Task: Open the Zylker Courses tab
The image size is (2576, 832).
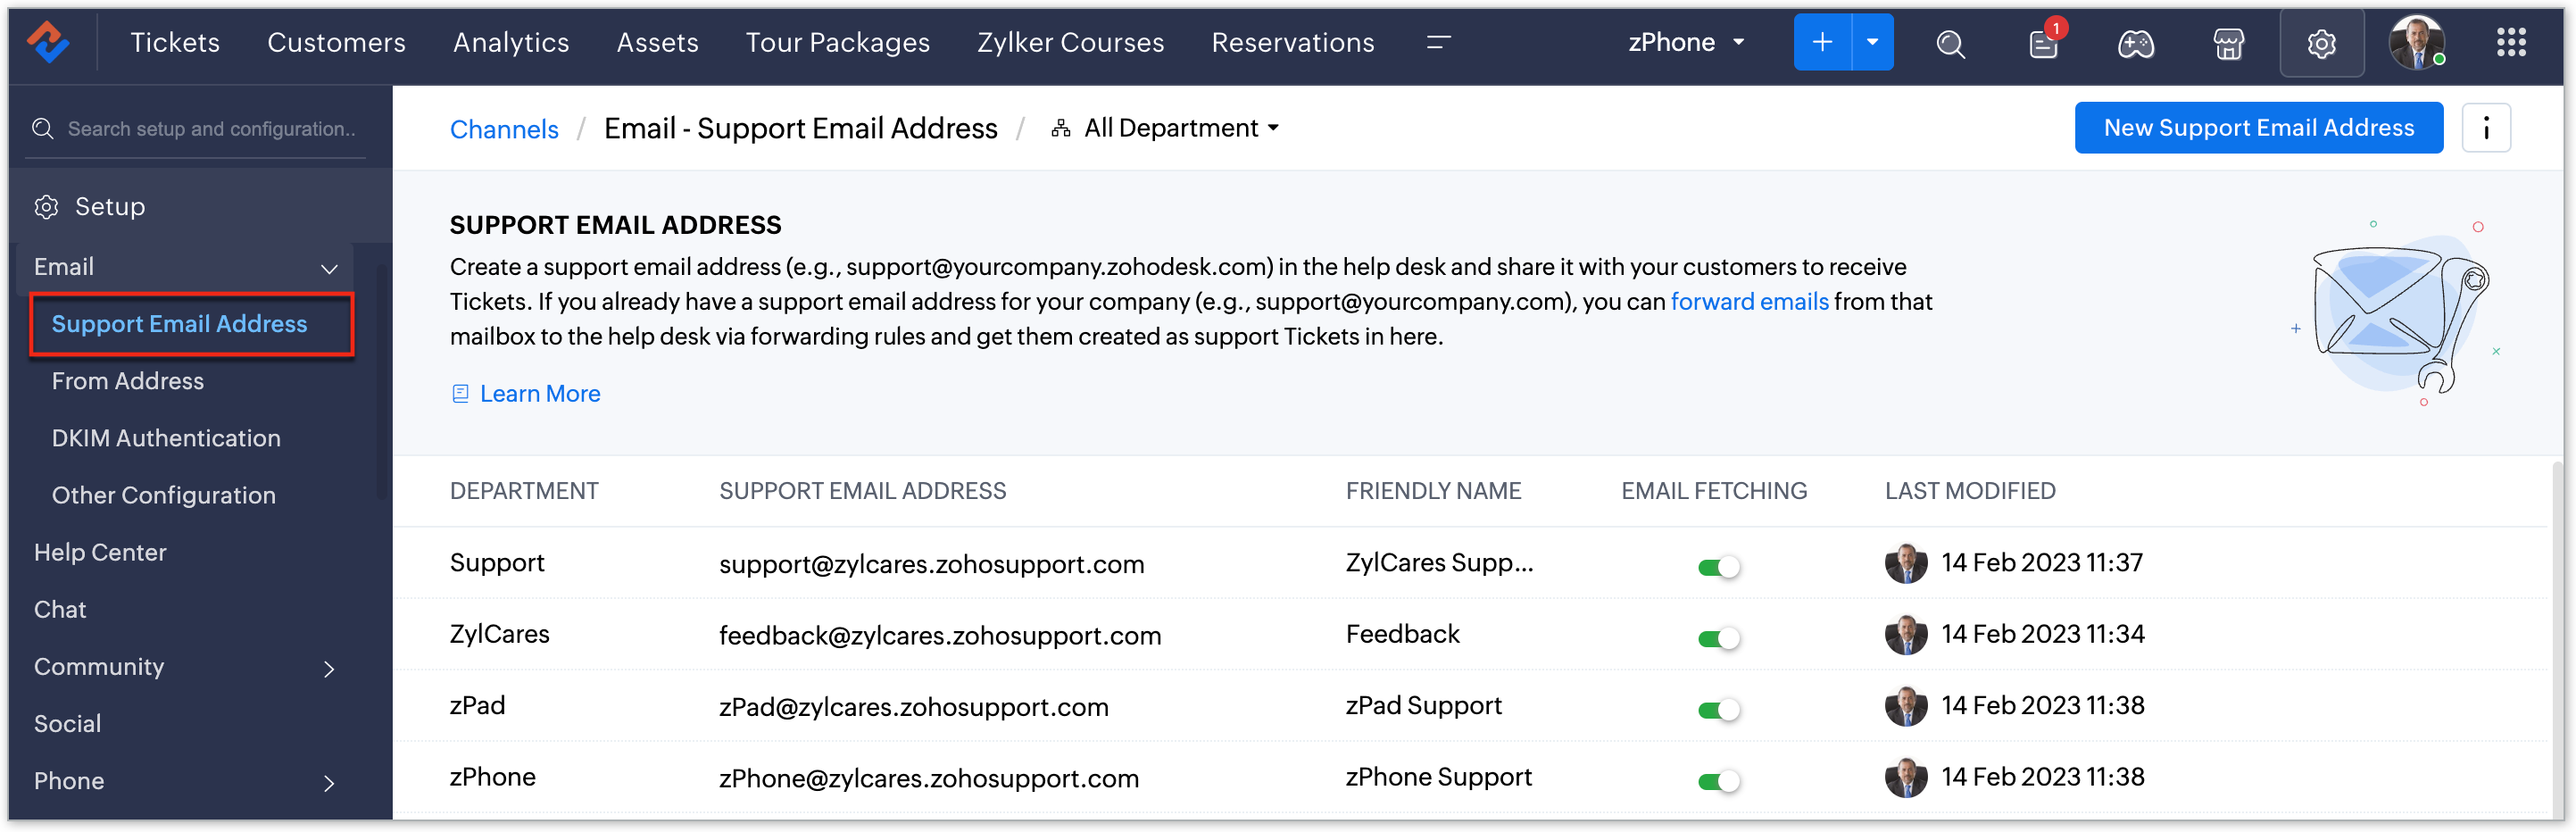Action: tap(1071, 42)
